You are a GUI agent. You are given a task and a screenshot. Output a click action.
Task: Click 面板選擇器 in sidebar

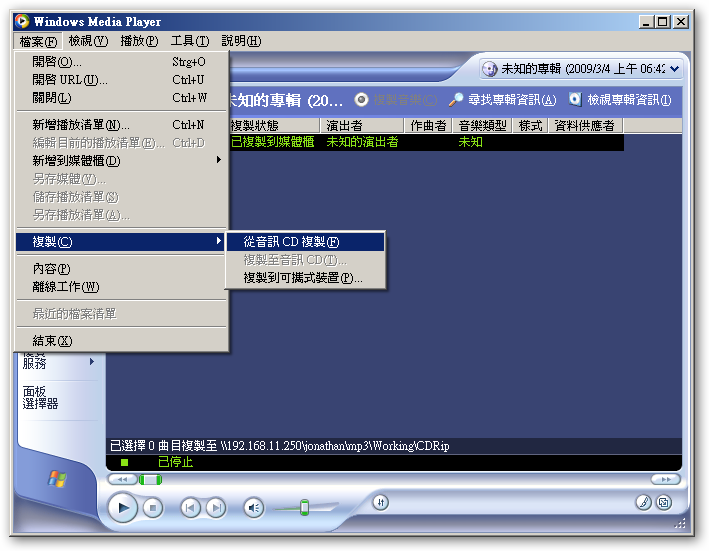(40, 397)
